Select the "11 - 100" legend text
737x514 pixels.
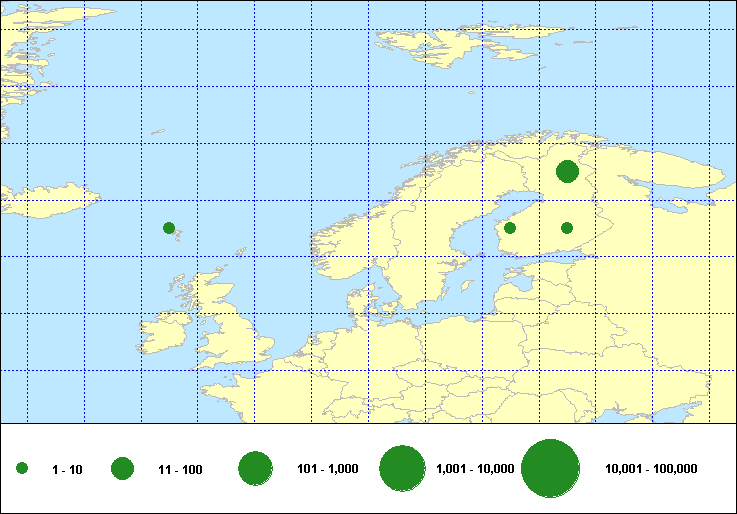(x=180, y=469)
